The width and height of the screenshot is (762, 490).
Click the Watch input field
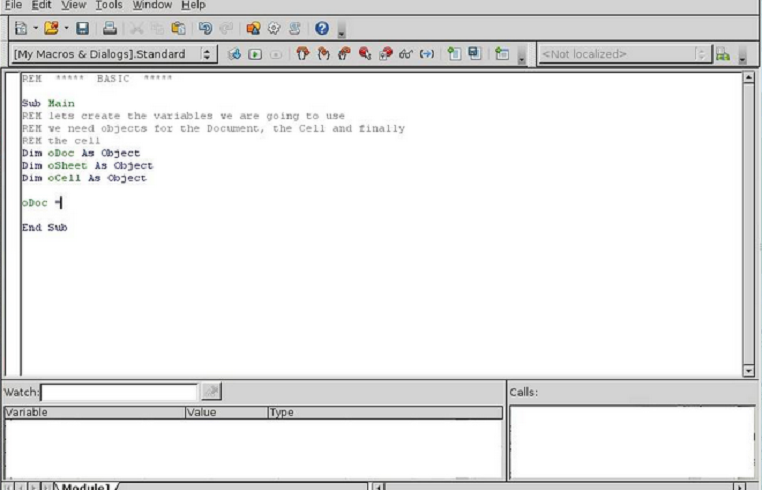120,392
